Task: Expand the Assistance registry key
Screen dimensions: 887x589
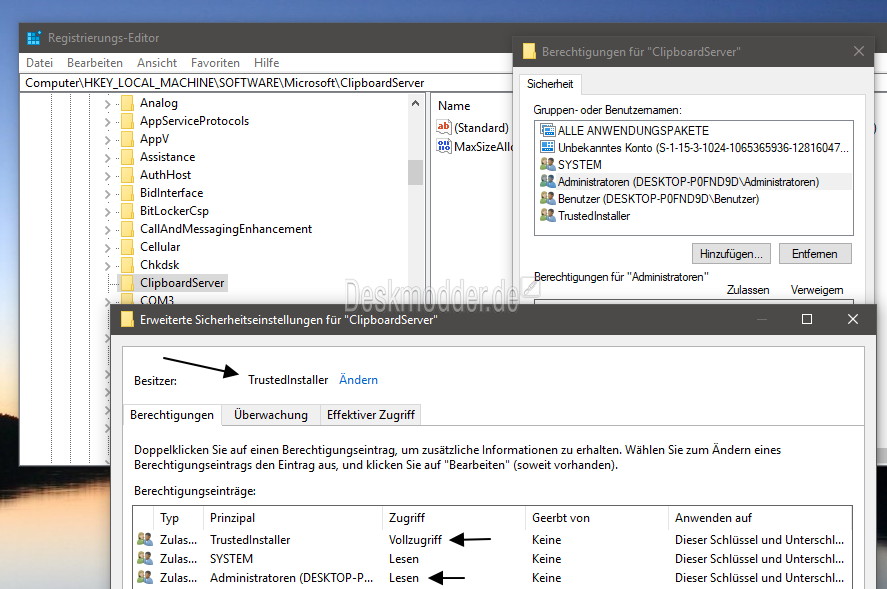Action: pyautogui.click(x=107, y=158)
